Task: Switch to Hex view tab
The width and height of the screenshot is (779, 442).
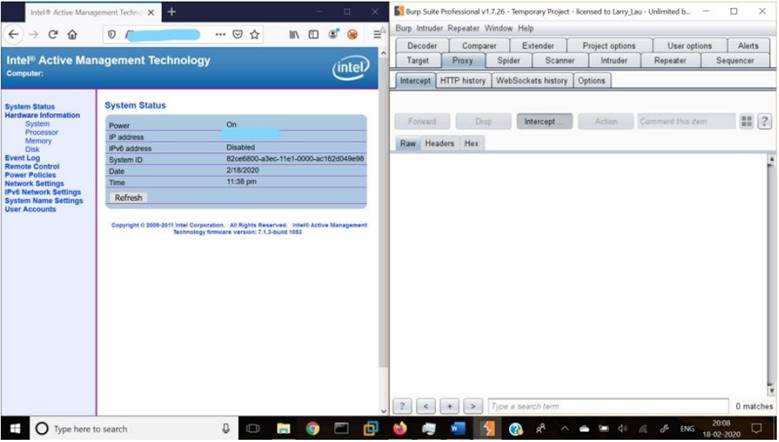Action: [471, 144]
